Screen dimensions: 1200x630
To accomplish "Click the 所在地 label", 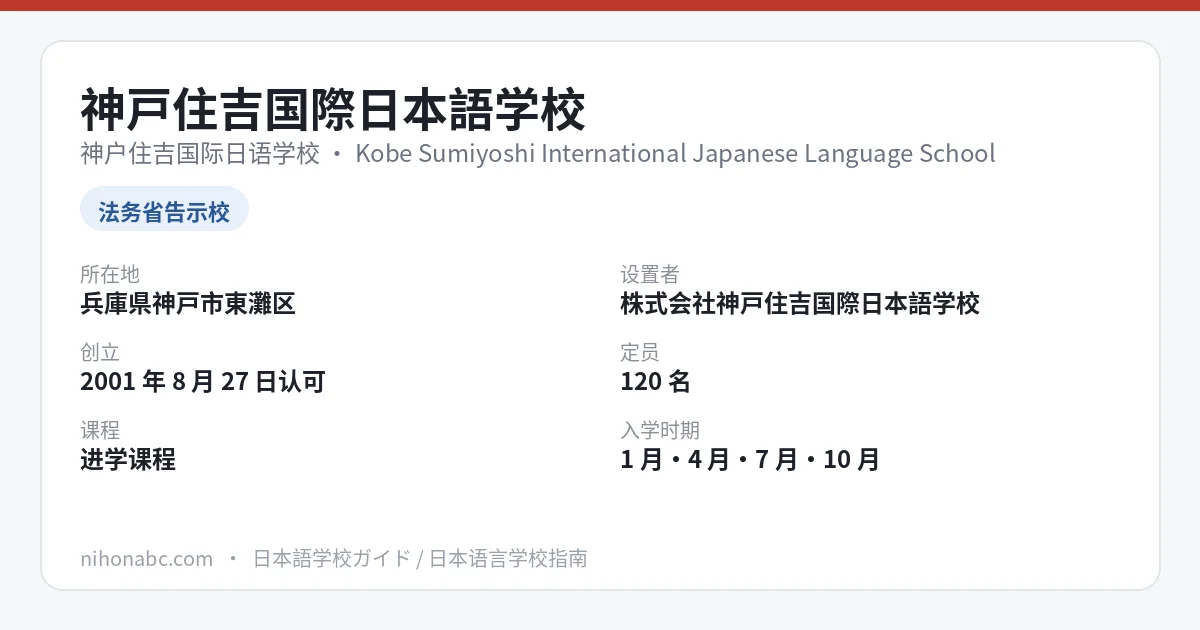I will [110, 274].
